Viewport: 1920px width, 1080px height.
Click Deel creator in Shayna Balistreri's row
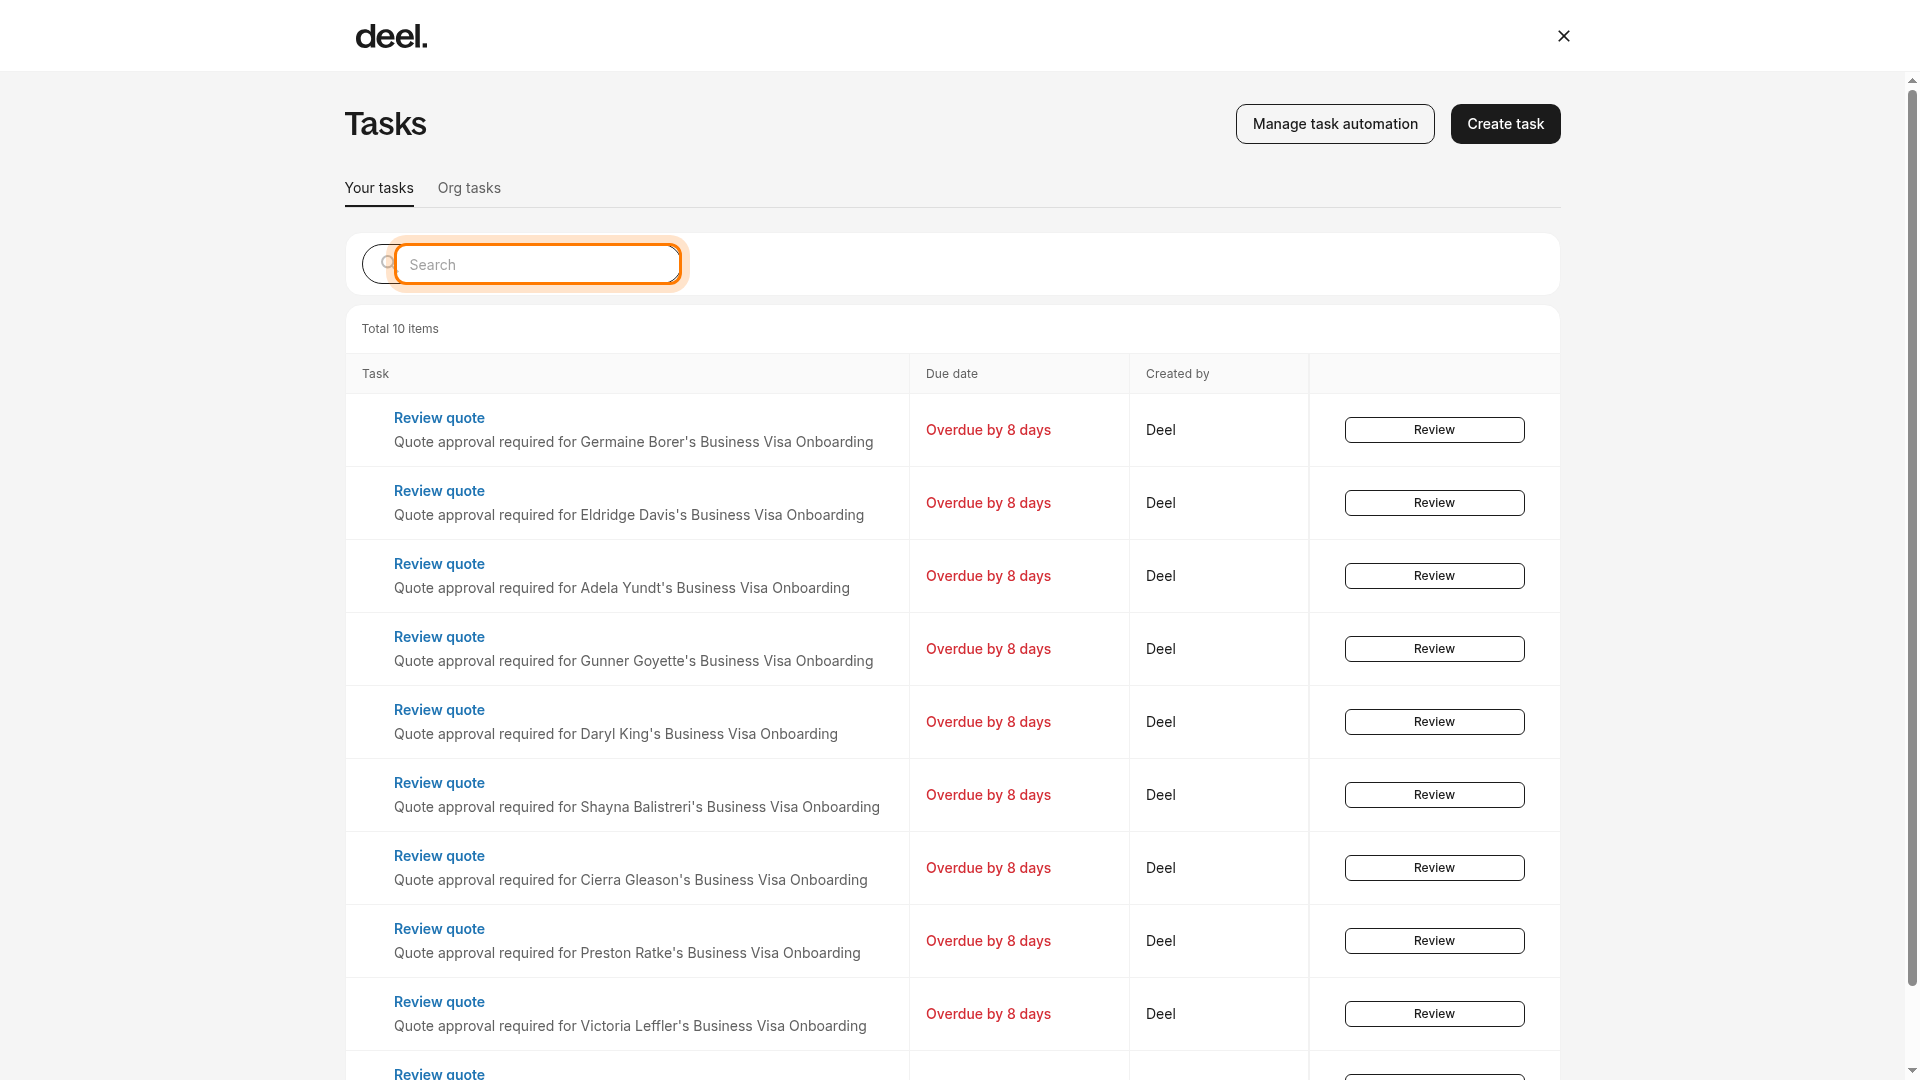click(1160, 795)
